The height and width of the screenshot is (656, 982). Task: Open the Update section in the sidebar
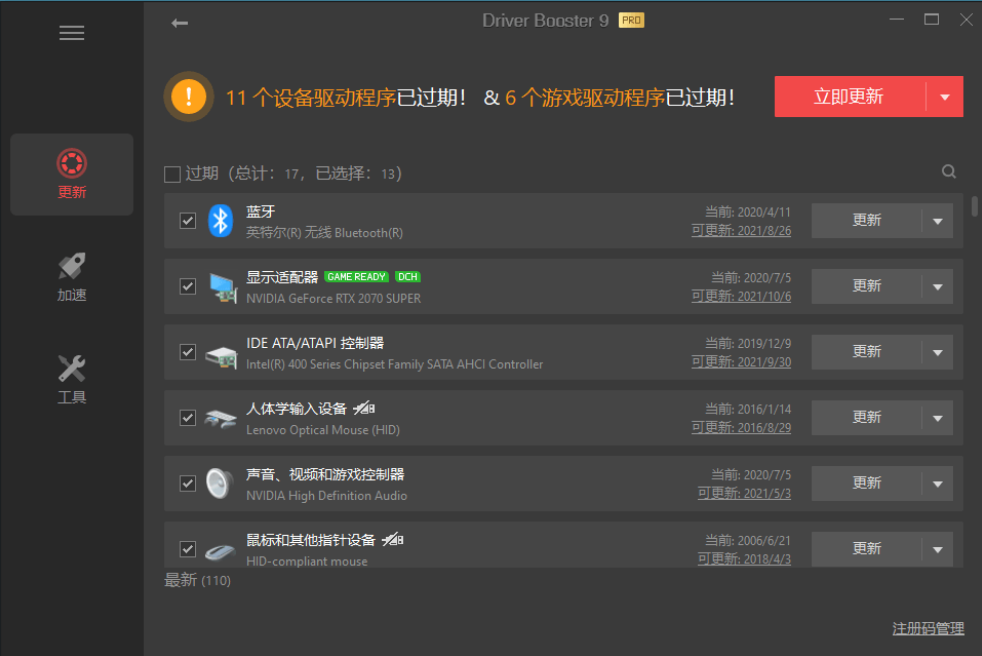point(71,173)
